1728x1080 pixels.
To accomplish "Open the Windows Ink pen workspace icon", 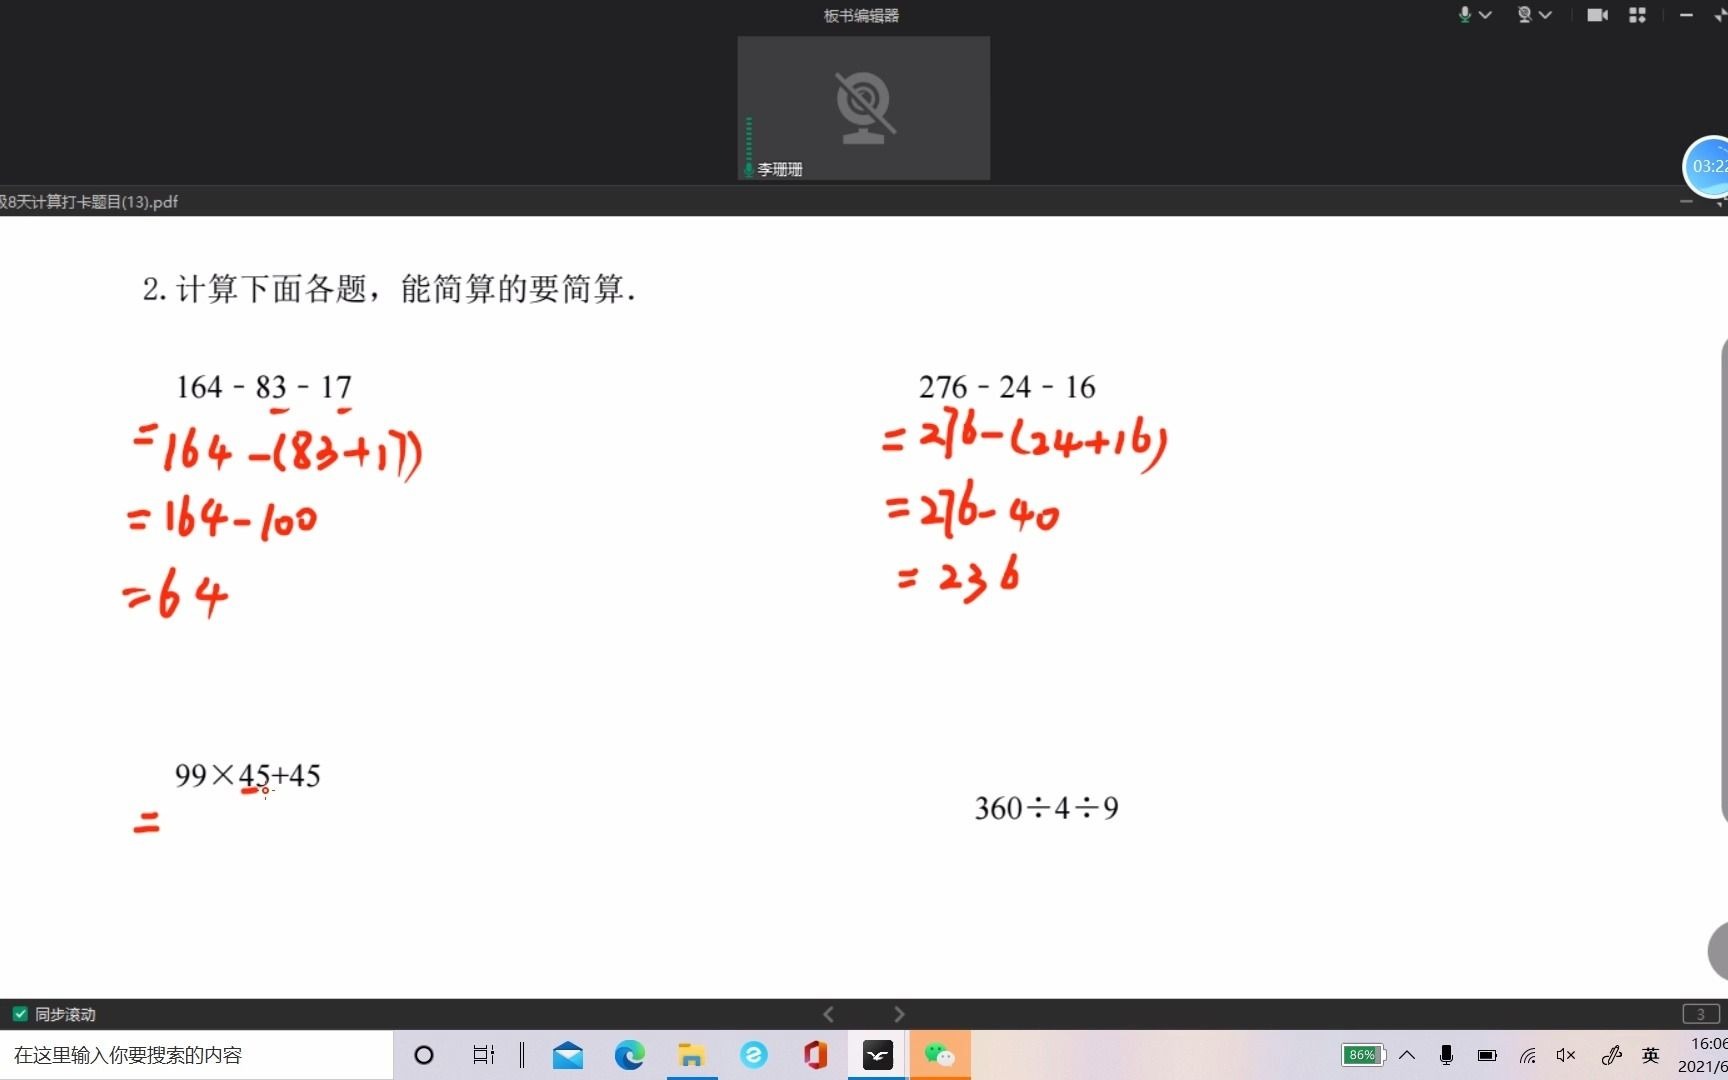I will [1611, 1055].
